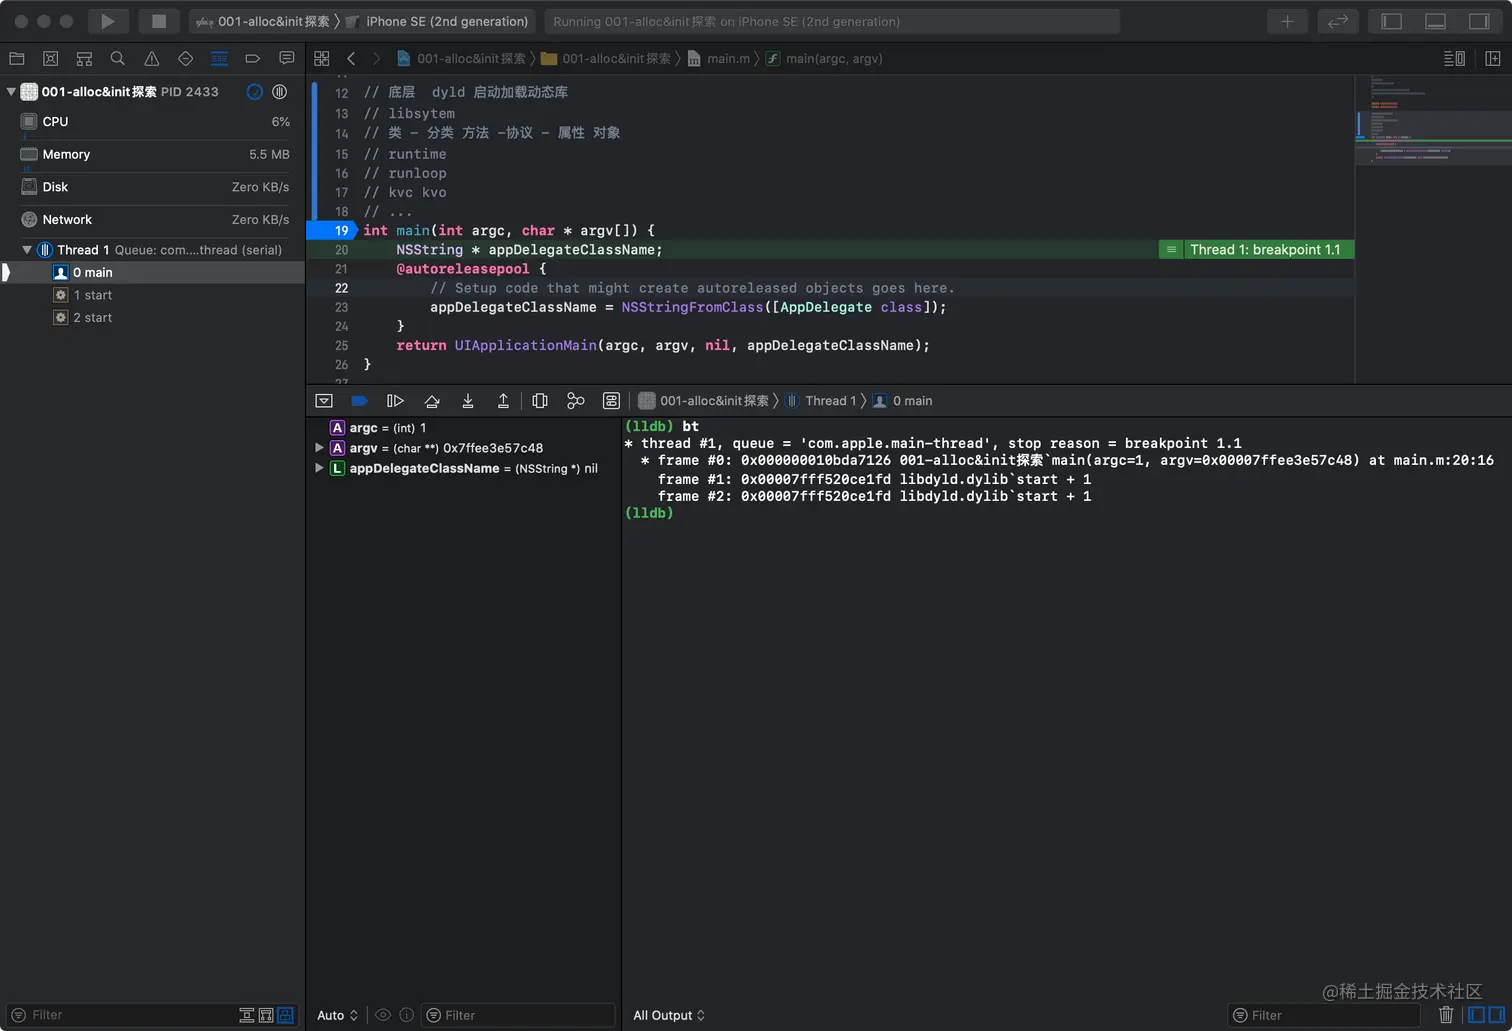1512x1031 pixels.
Task: Toggle the debug area panel visibility
Action: 1435,21
